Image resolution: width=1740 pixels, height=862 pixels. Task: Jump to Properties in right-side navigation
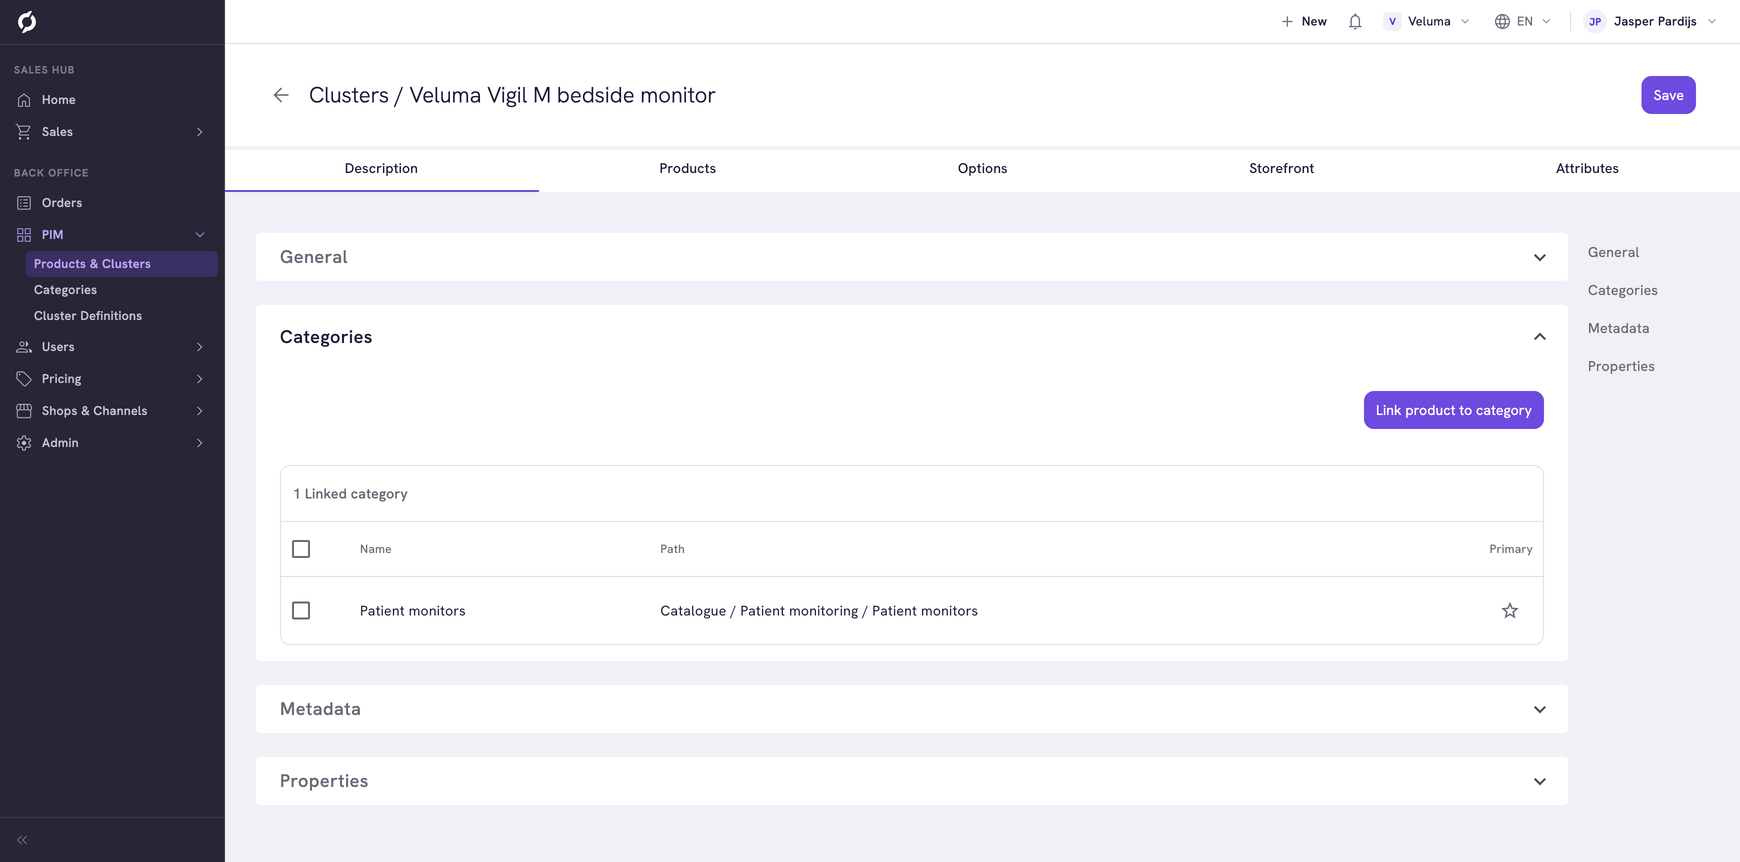1621,366
